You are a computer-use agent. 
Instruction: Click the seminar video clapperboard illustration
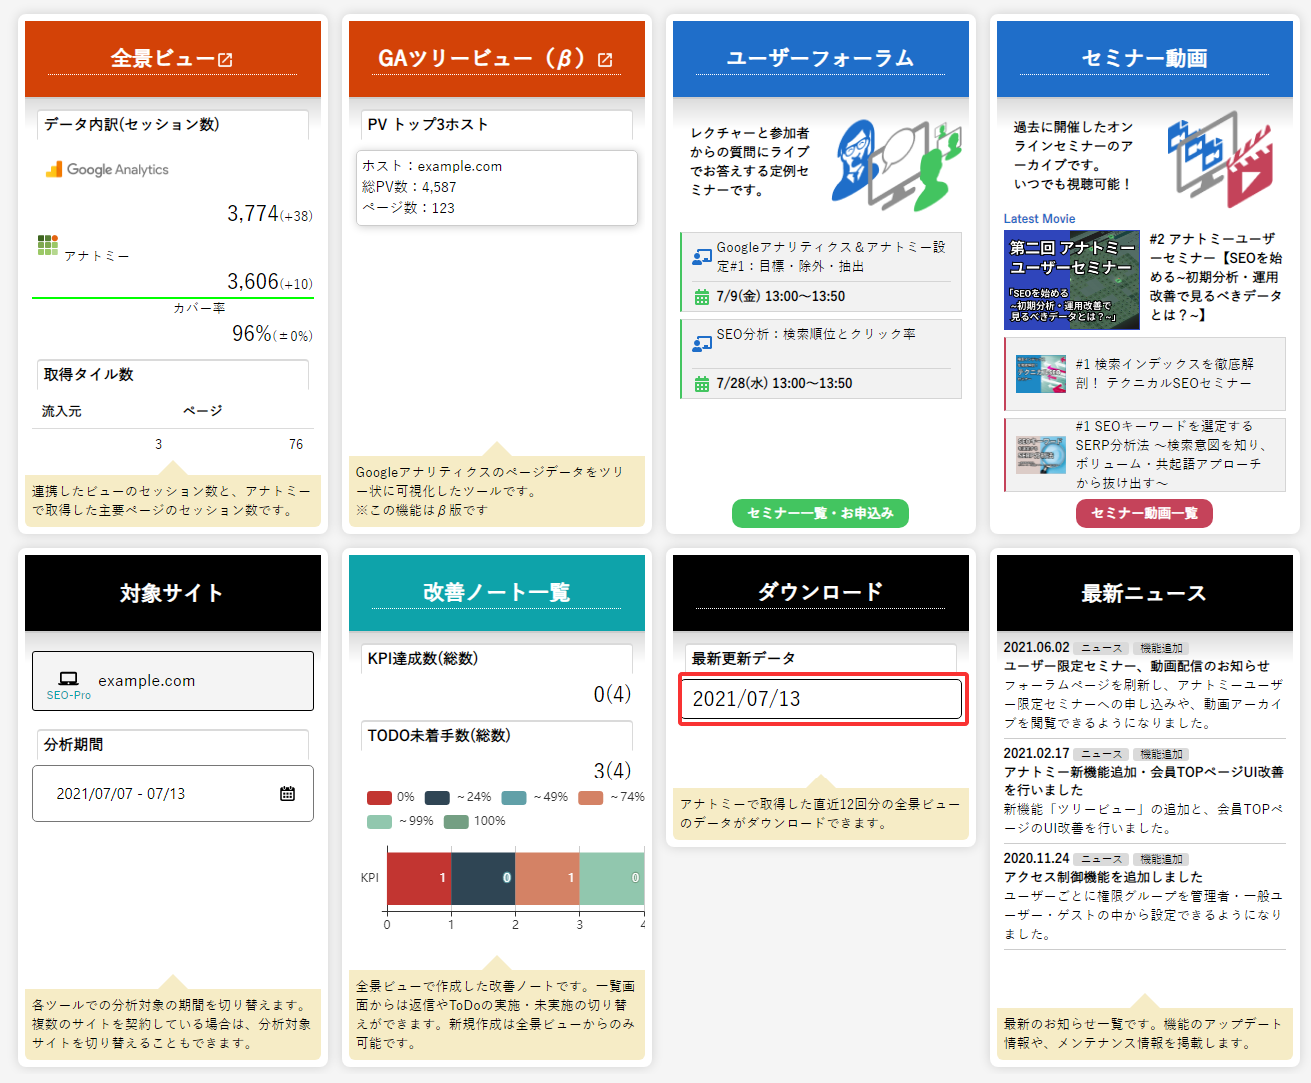pos(1220,160)
